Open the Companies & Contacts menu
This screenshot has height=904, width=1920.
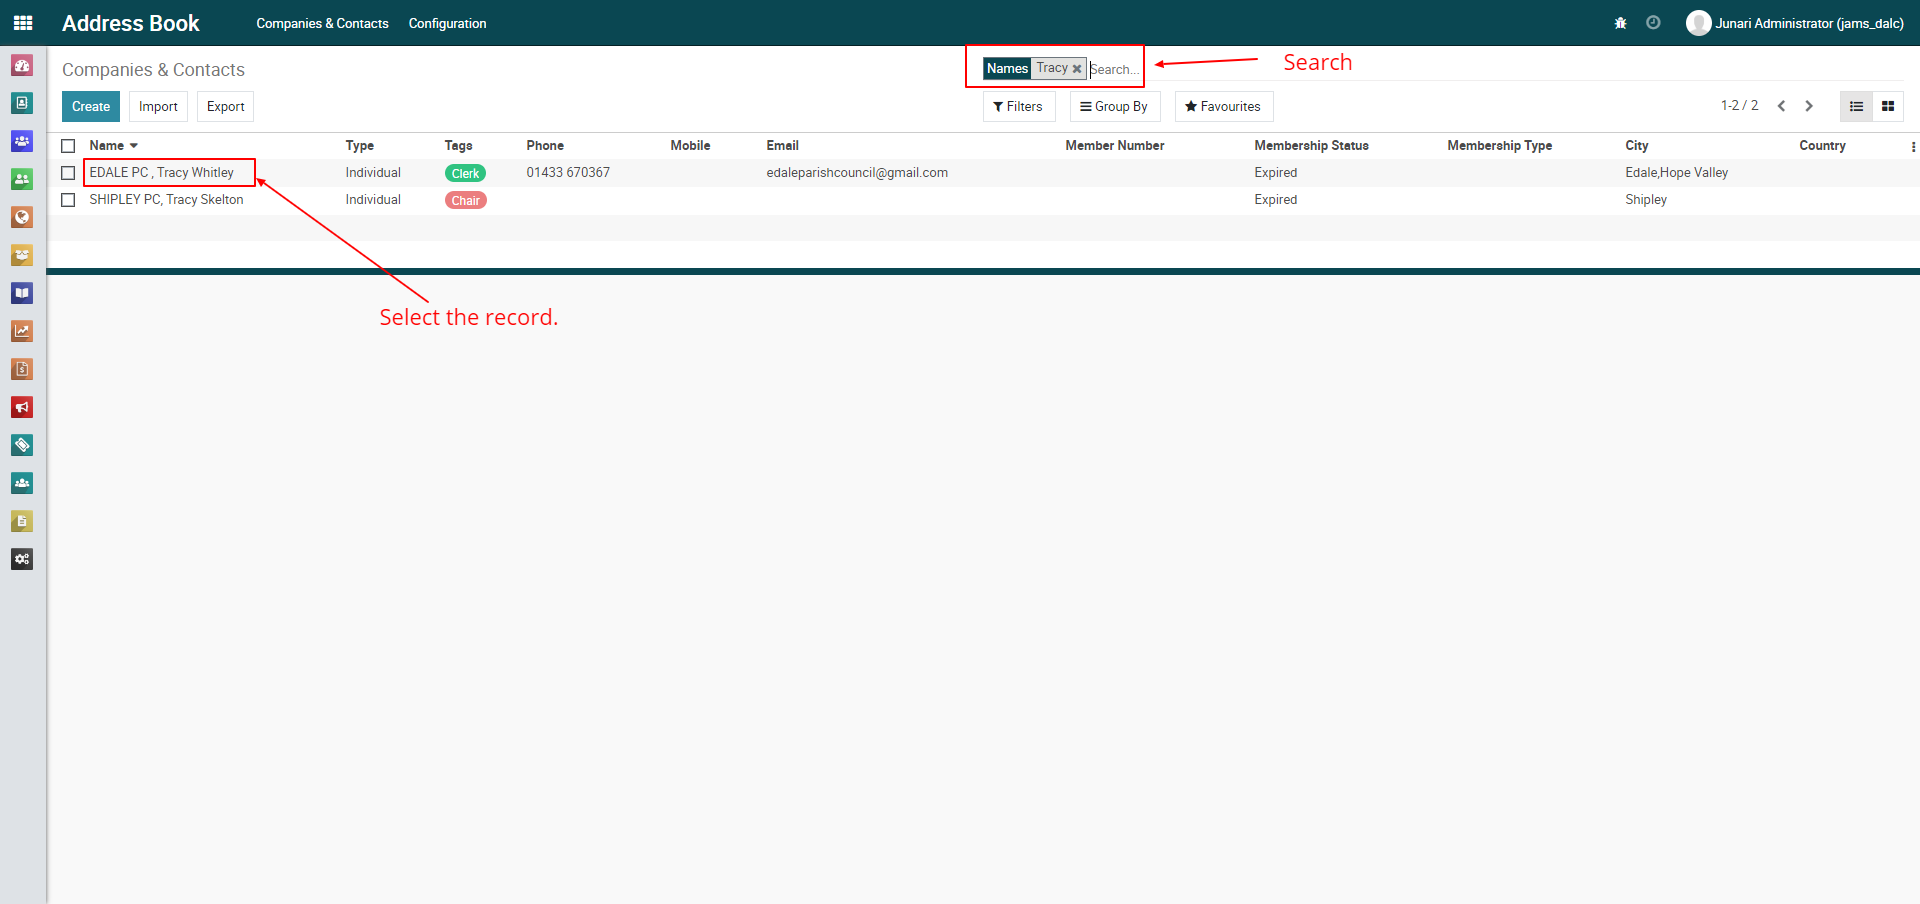(x=322, y=23)
